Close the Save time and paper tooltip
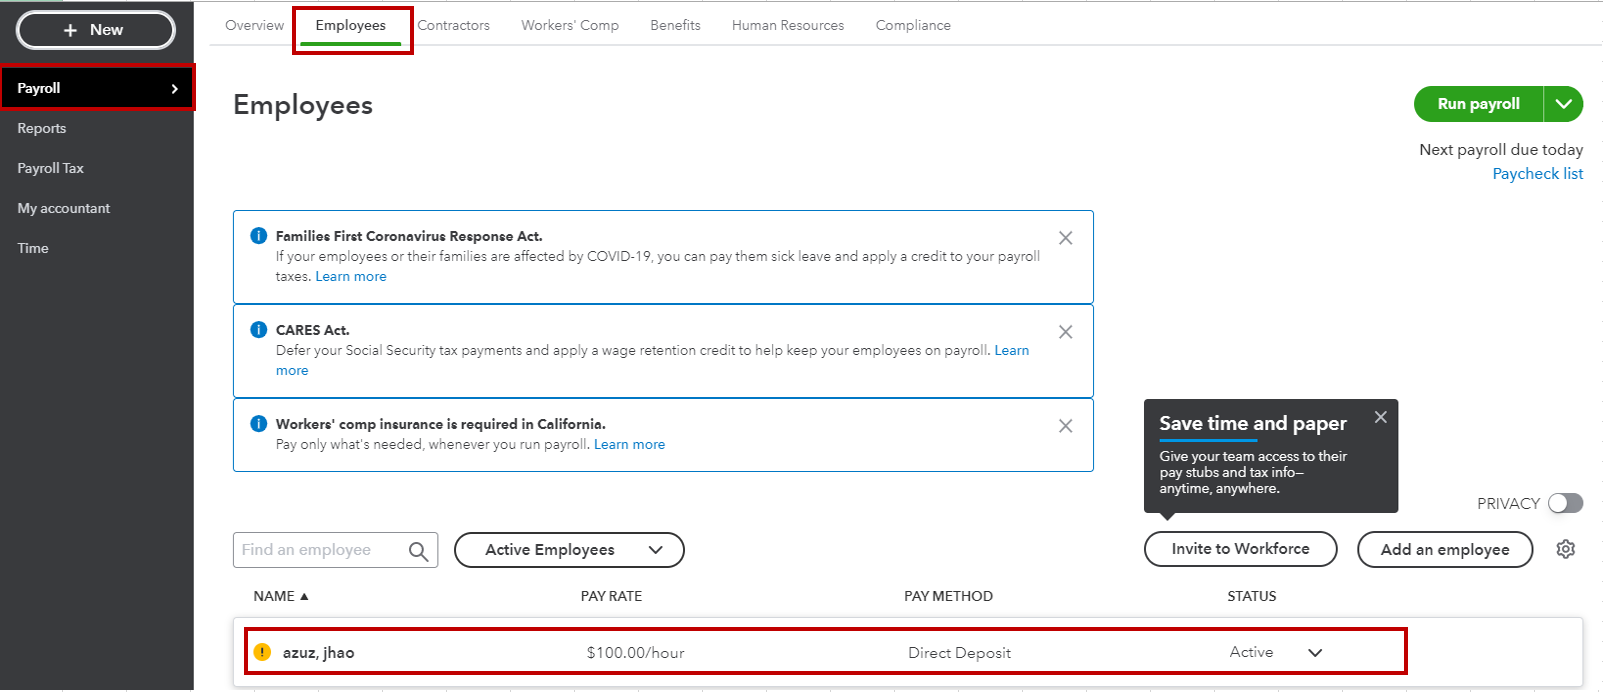1603x692 pixels. (x=1380, y=417)
